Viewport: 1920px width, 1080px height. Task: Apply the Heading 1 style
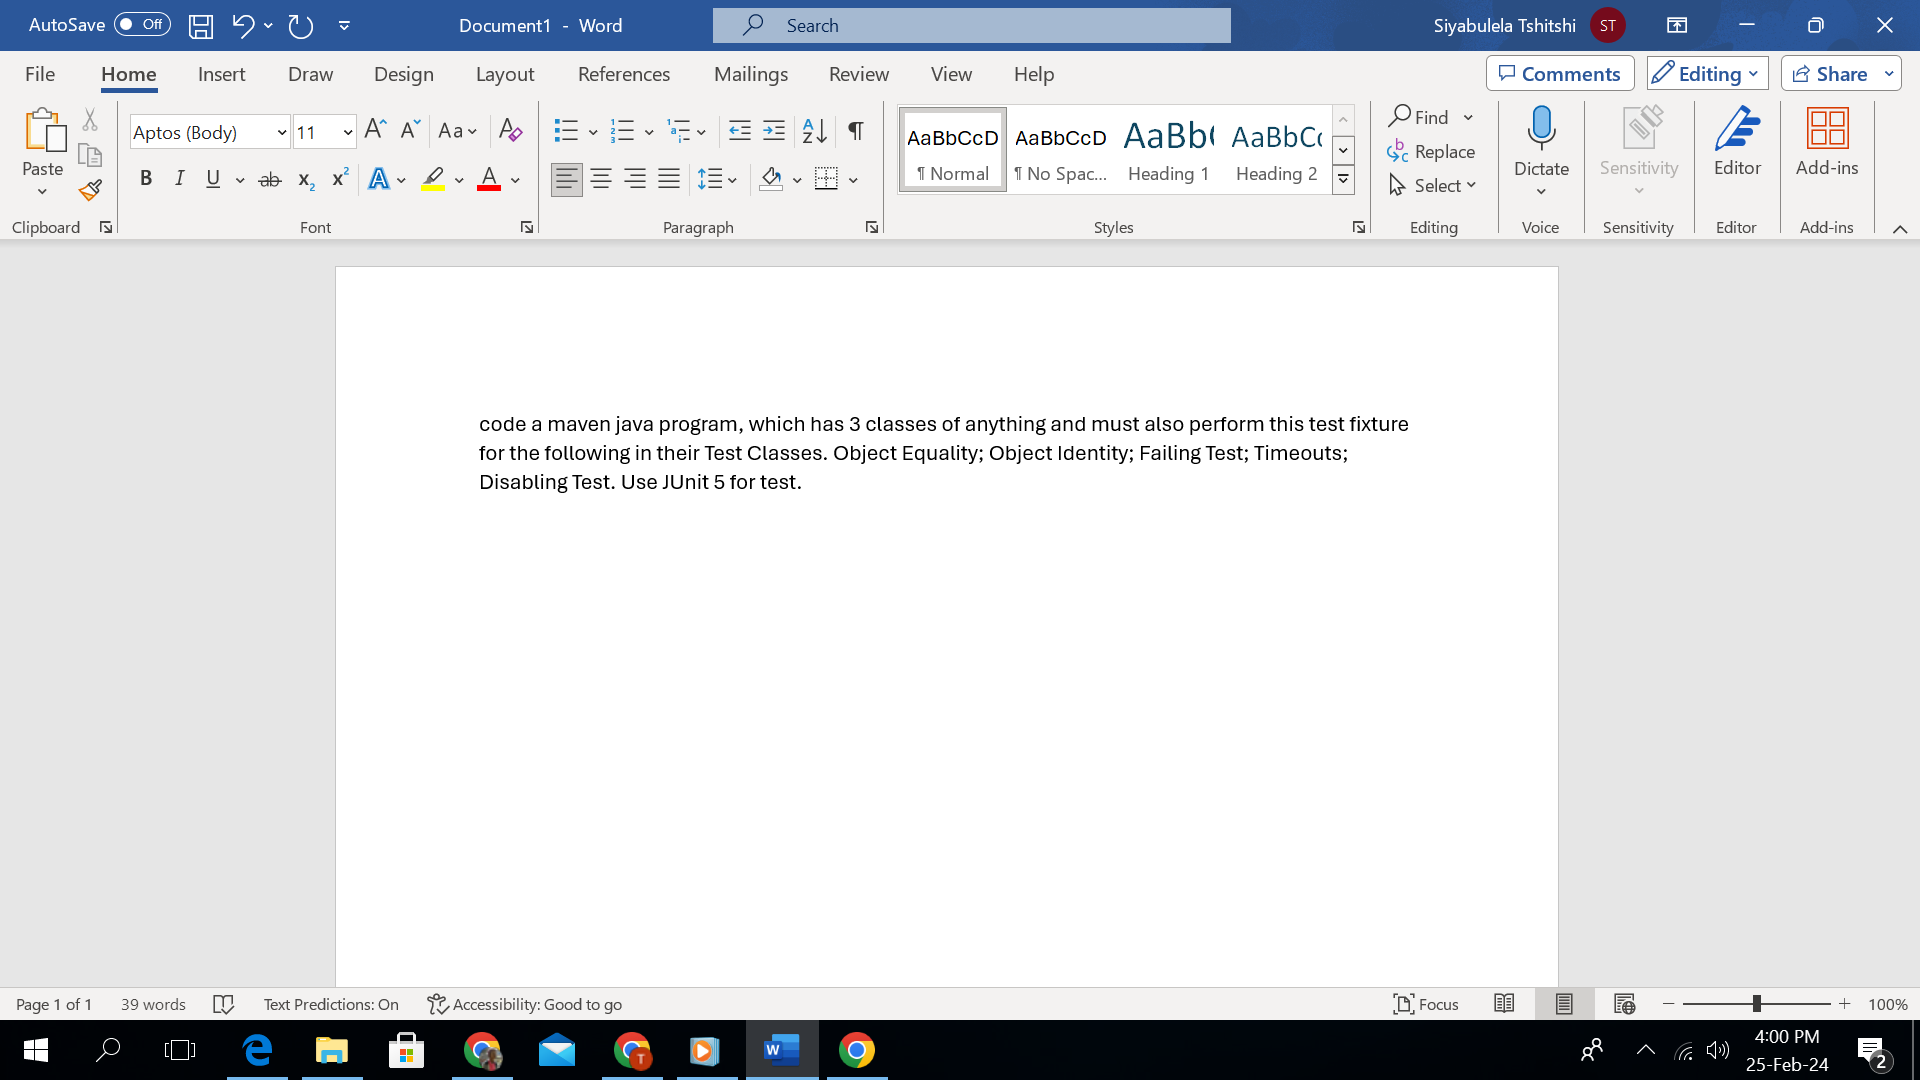coord(1169,150)
